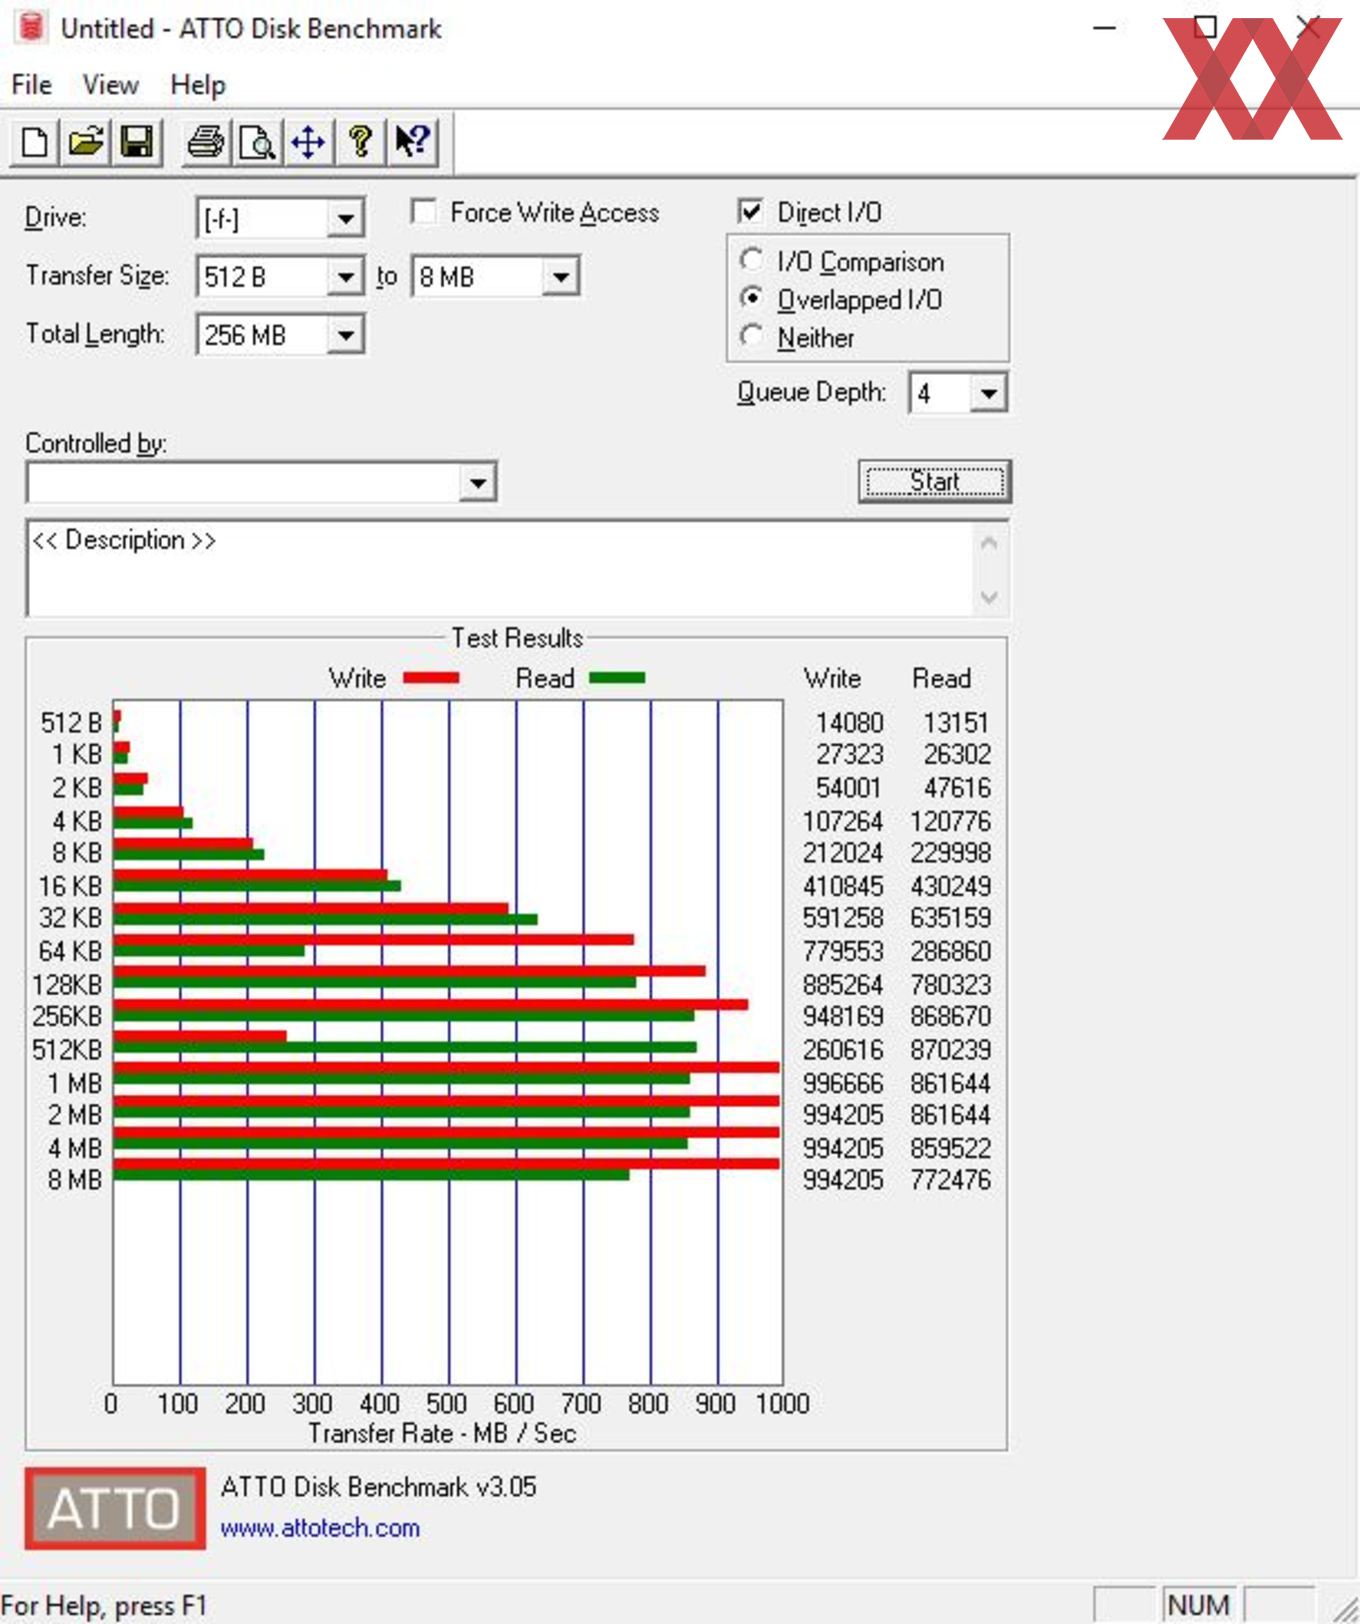Click the 256KB row label
Viewport: 1360px width, 1624px height.
pyautogui.click(x=67, y=1017)
